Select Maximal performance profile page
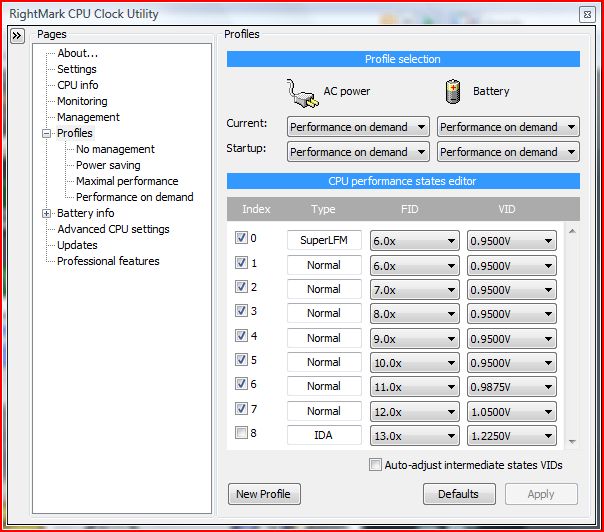 pyautogui.click(x=127, y=181)
